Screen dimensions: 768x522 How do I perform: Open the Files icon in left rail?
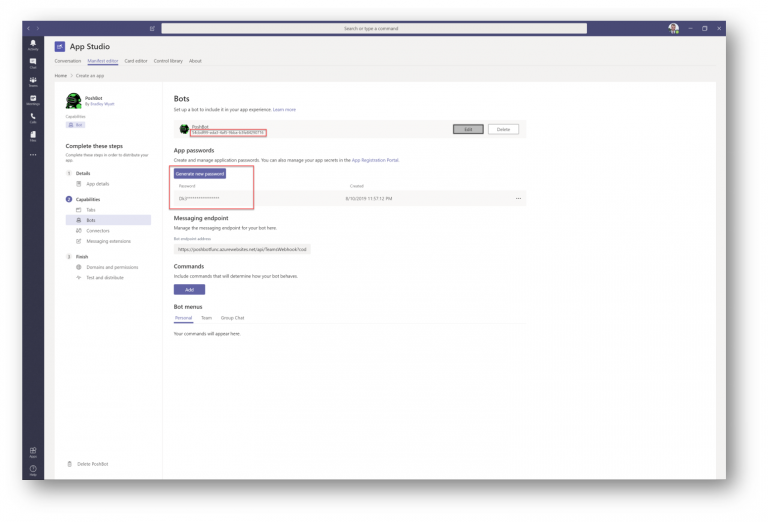click(33, 136)
